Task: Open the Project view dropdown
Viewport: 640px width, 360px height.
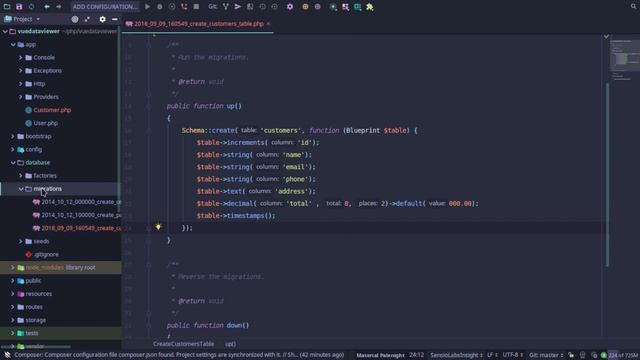Action: 22,19
